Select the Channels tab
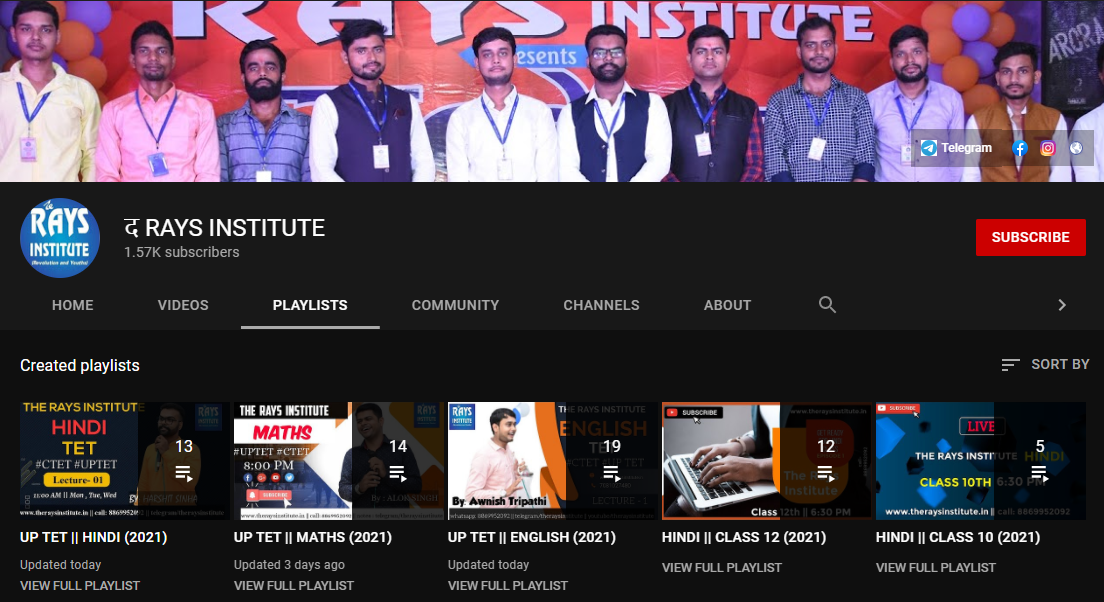 tap(601, 305)
